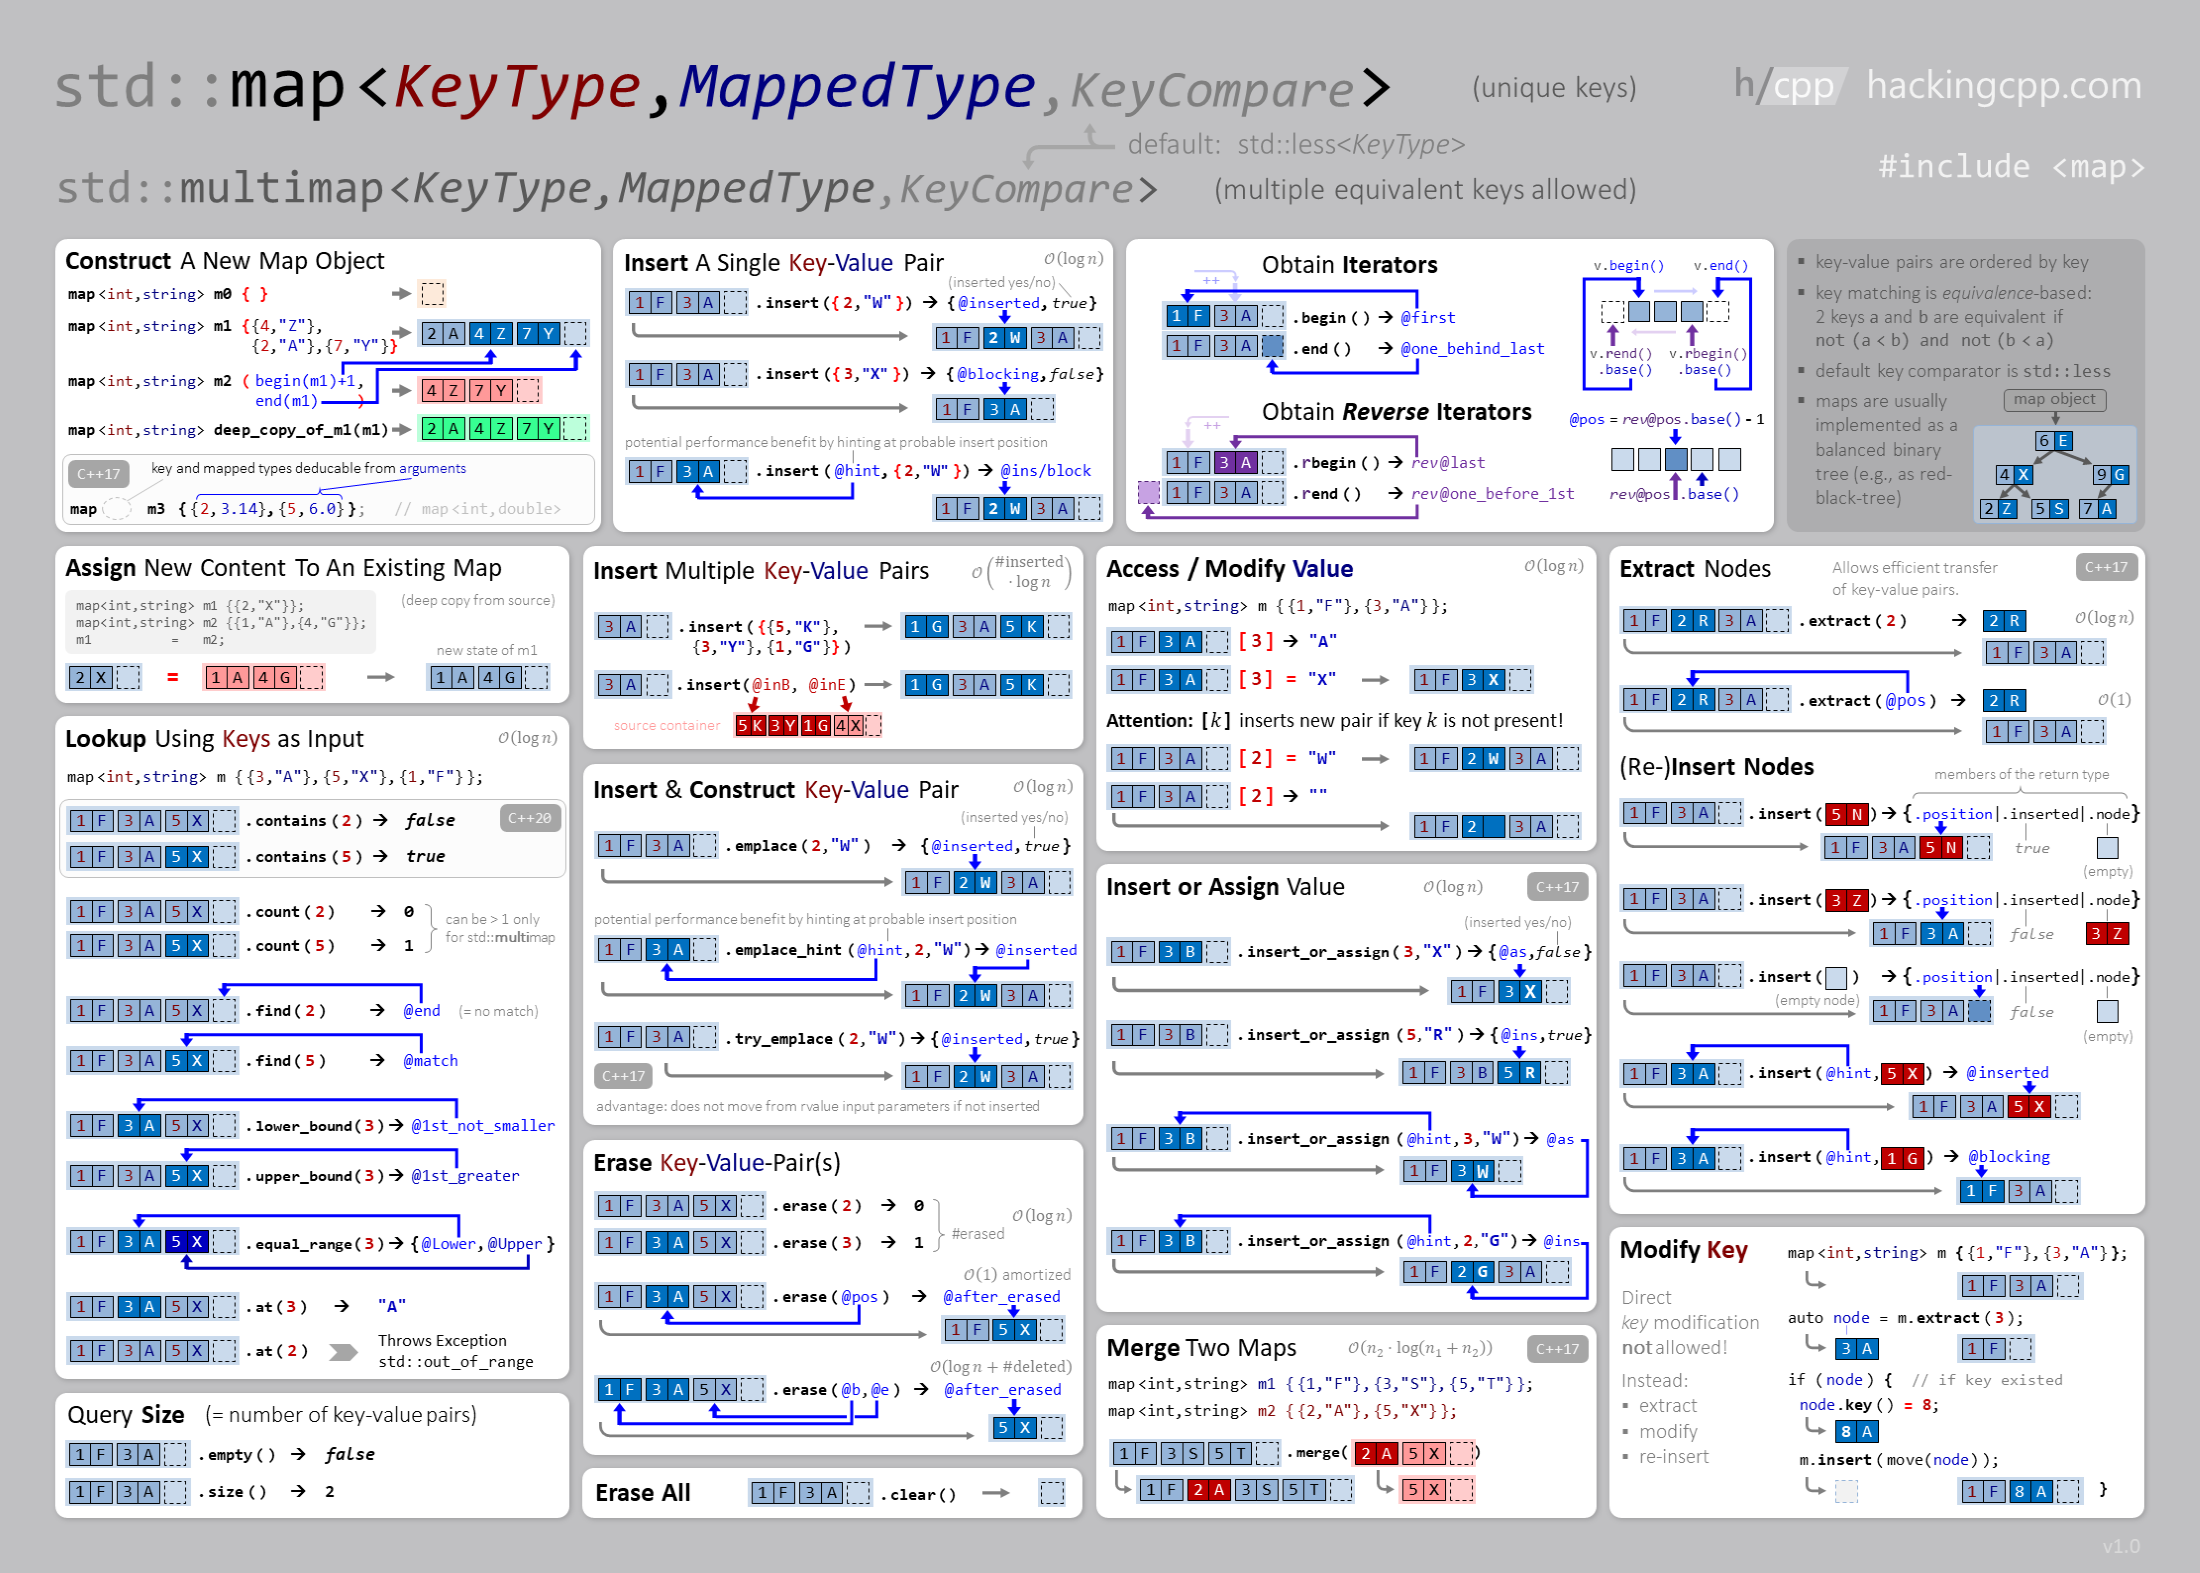Click the v1.0 version label
Viewport: 2200px width, 1573px height.
(x=2122, y=1545)
